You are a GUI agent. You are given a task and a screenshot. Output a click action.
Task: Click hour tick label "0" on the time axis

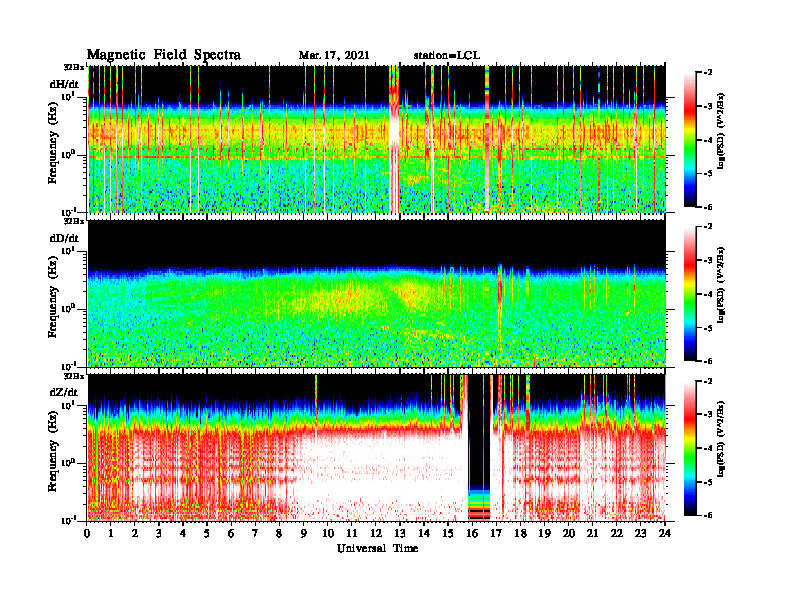(x=87, y=534)
